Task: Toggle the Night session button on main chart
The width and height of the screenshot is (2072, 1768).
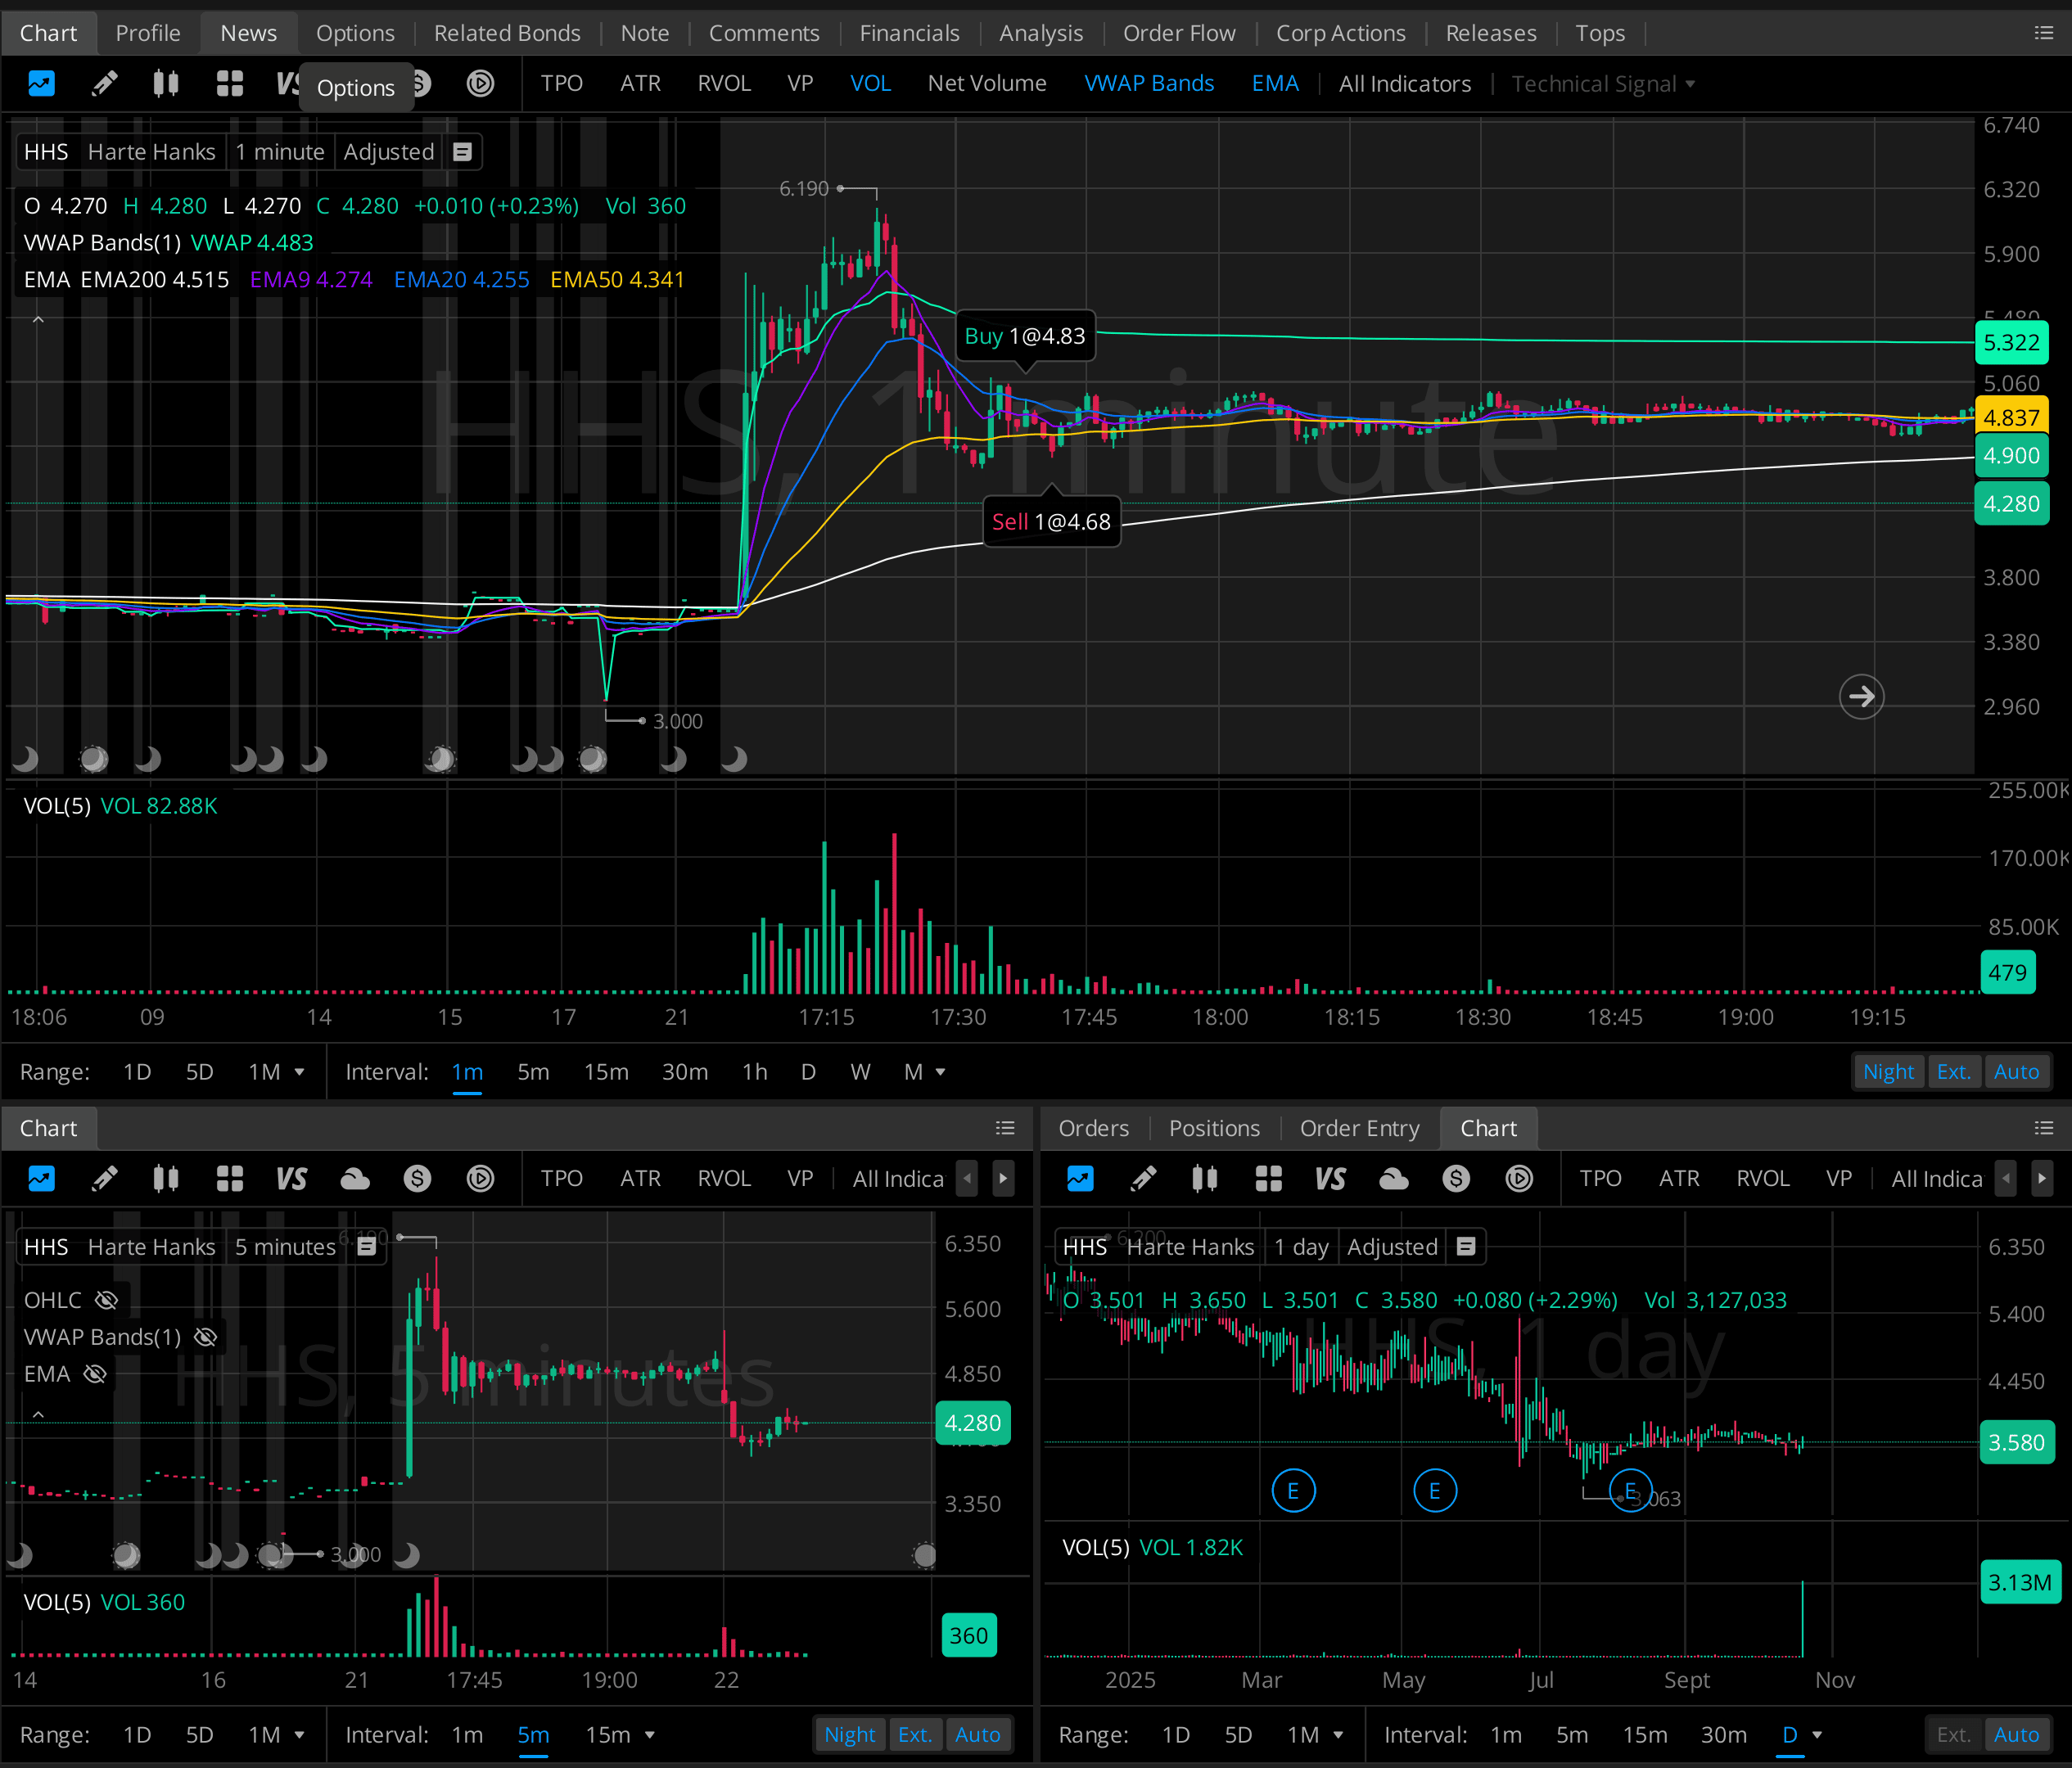Action: point(1887,1072)
